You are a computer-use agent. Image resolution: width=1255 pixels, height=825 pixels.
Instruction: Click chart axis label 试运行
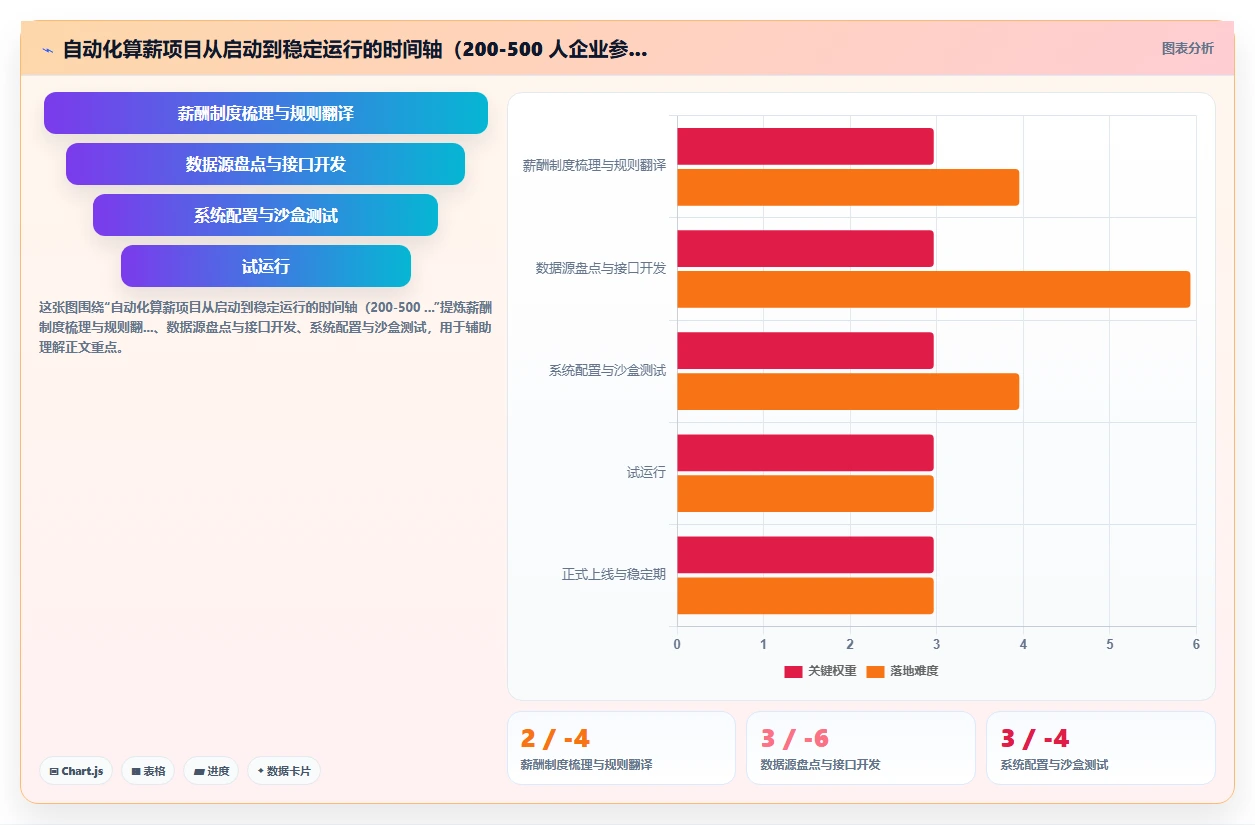(x=646, y=473)
